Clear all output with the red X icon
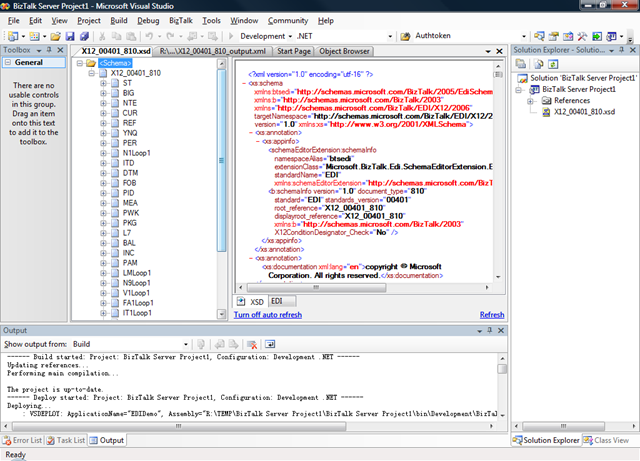The height and width of the screenshot is (461, 640). (x=252, y=344)
